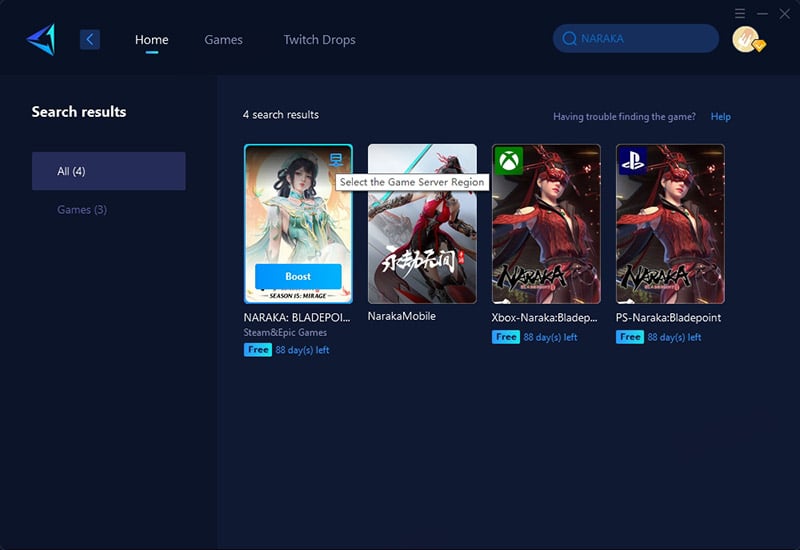Focus the NARAKA search field

(636, 38)
